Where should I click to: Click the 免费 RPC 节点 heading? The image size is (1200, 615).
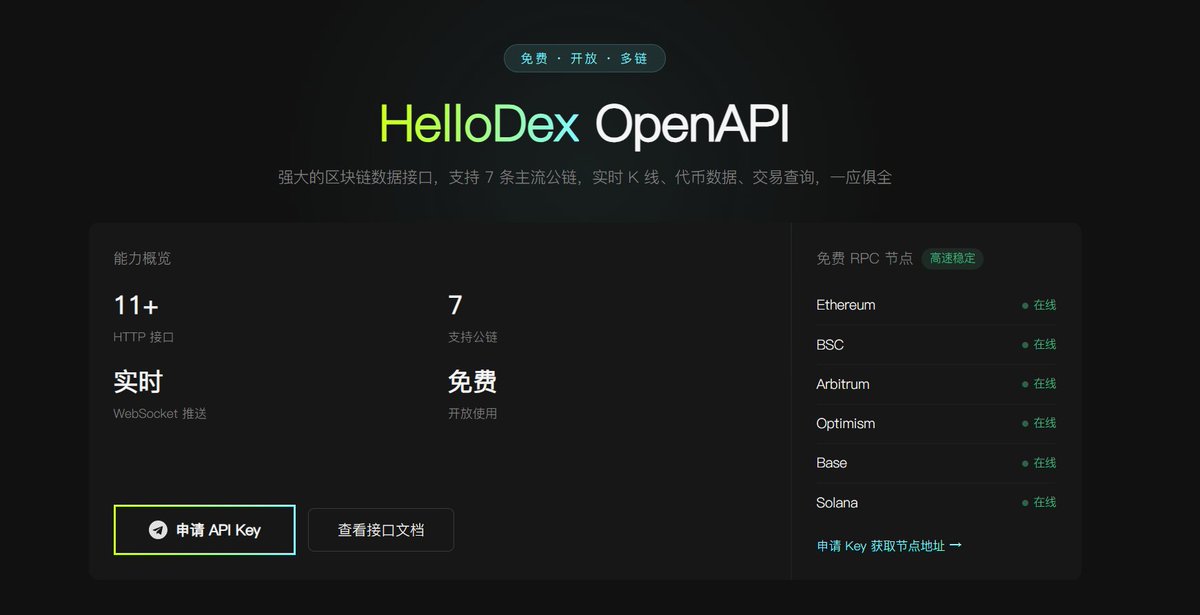click(x=864, y=258)
